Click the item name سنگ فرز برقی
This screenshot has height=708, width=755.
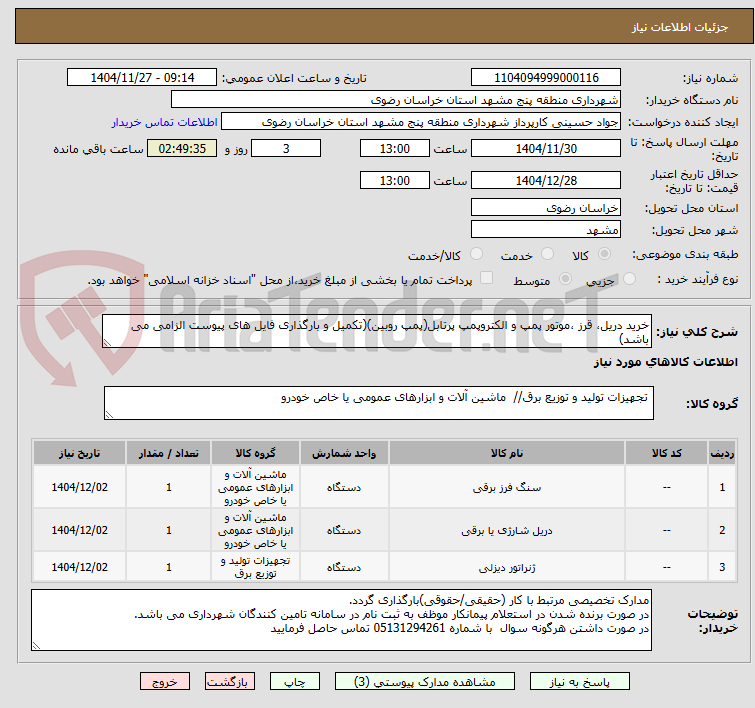coord(507,488)
